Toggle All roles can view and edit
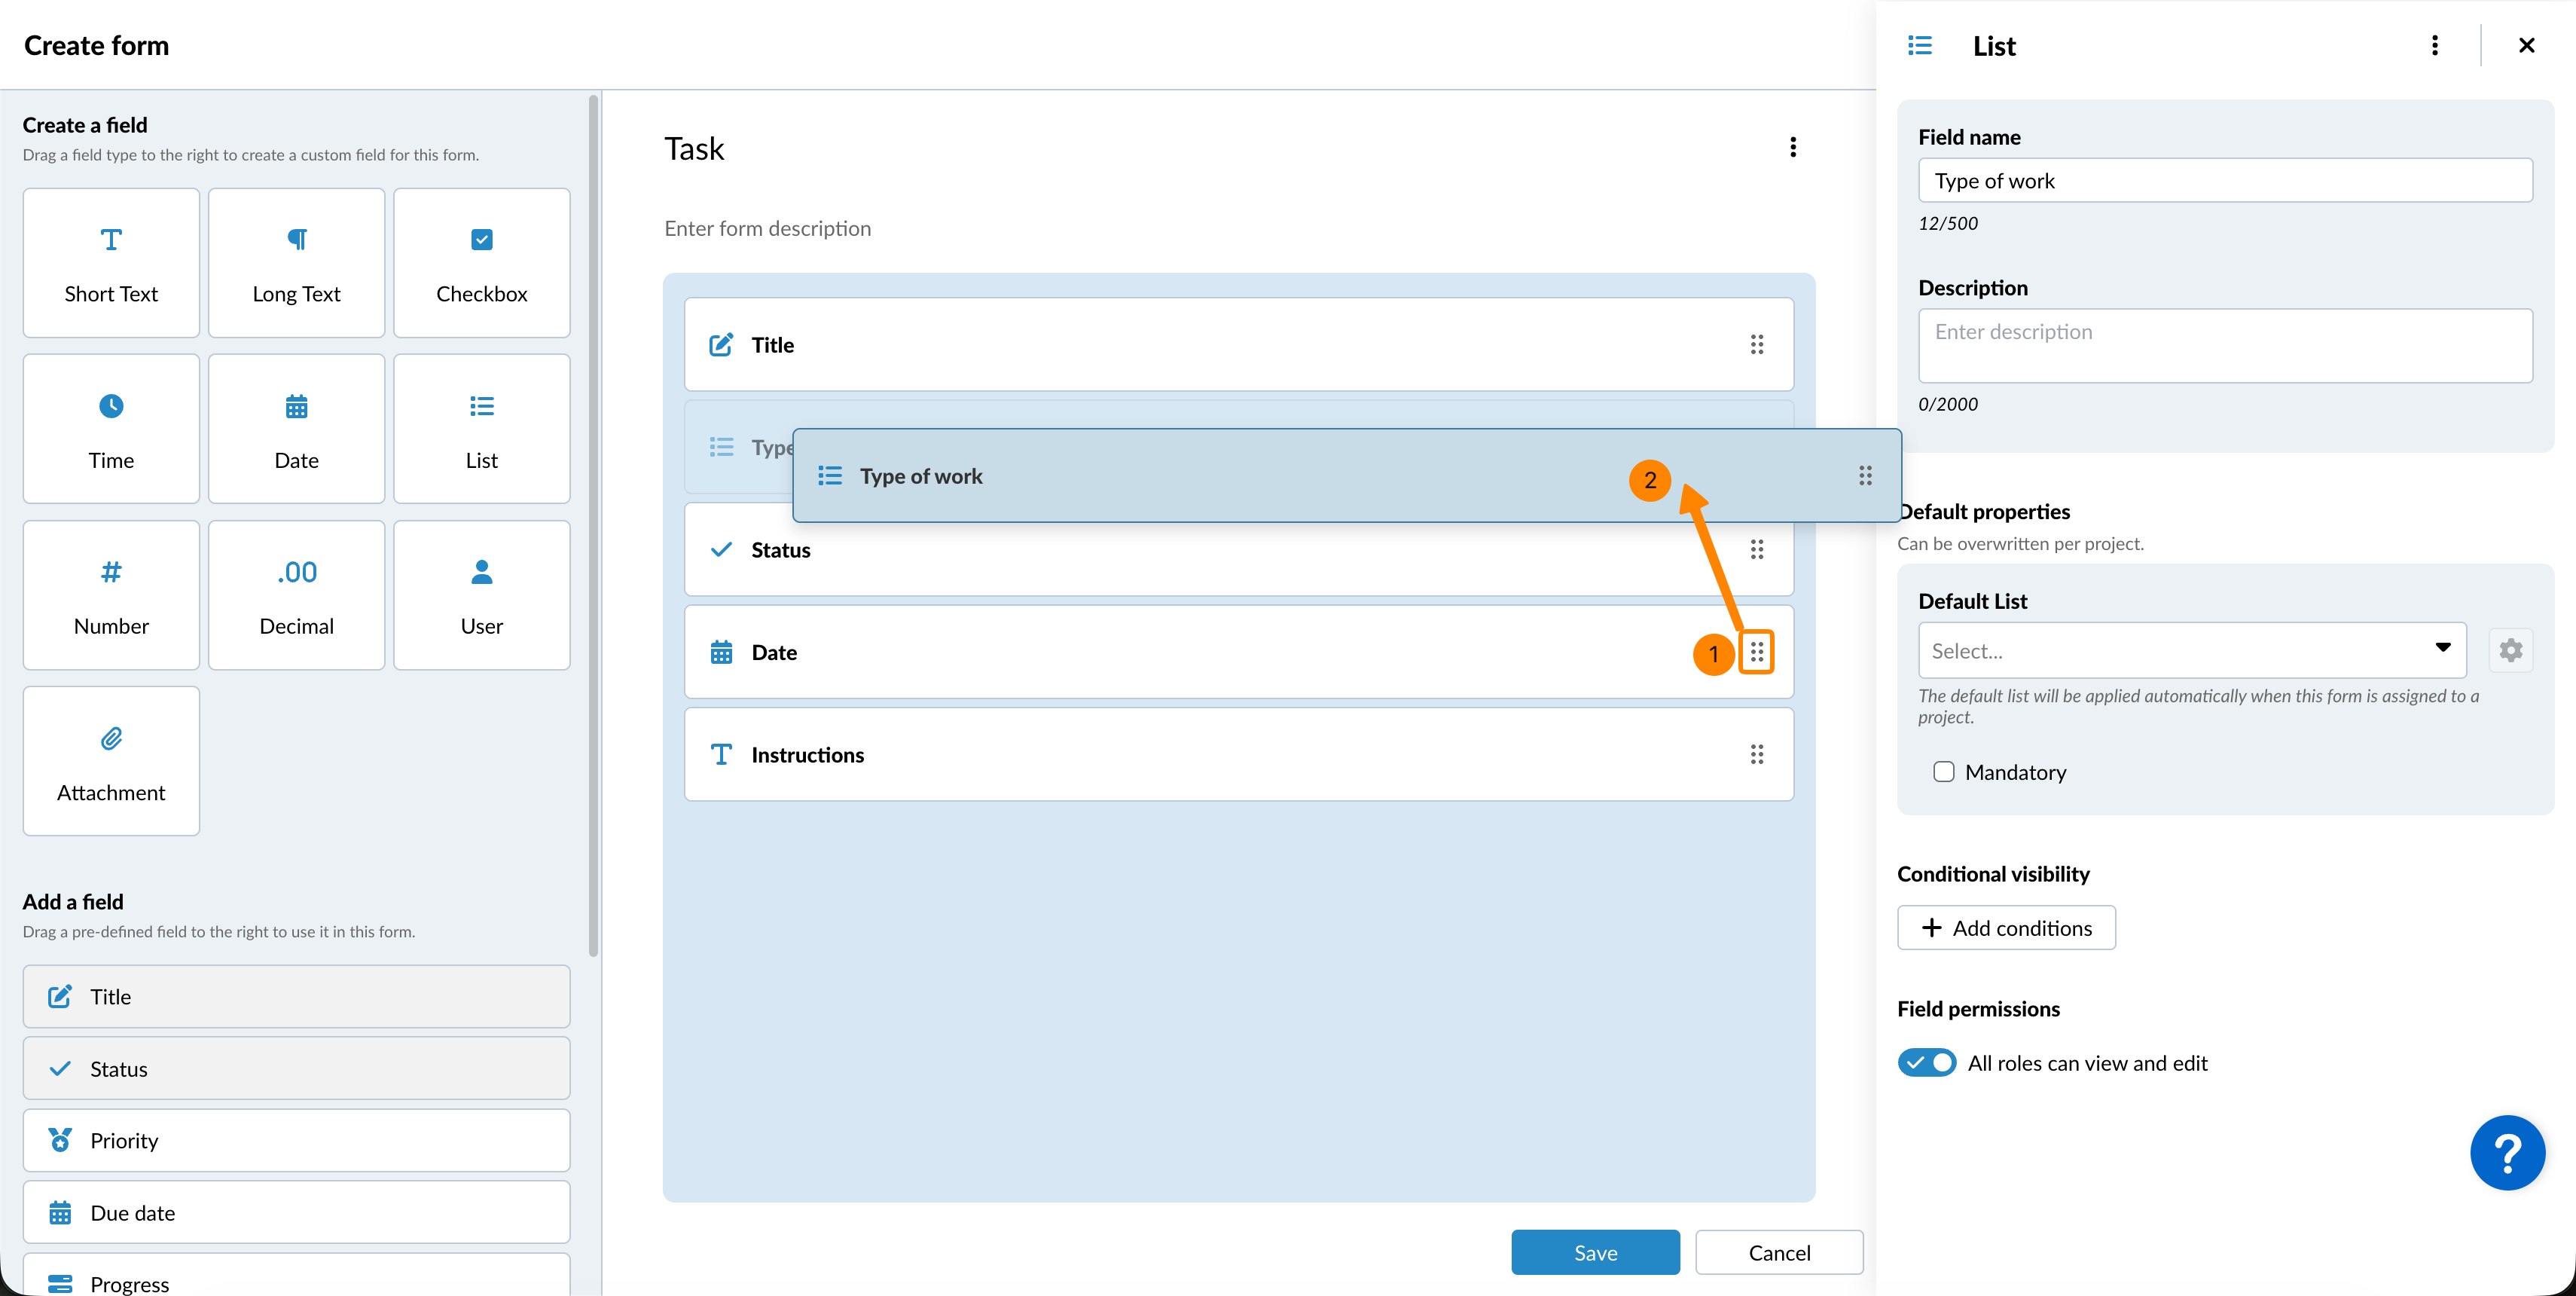 (1927, 1063)
